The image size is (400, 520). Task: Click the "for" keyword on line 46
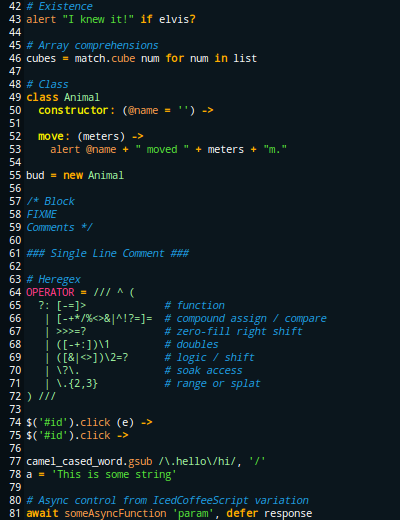pos(175,58)
